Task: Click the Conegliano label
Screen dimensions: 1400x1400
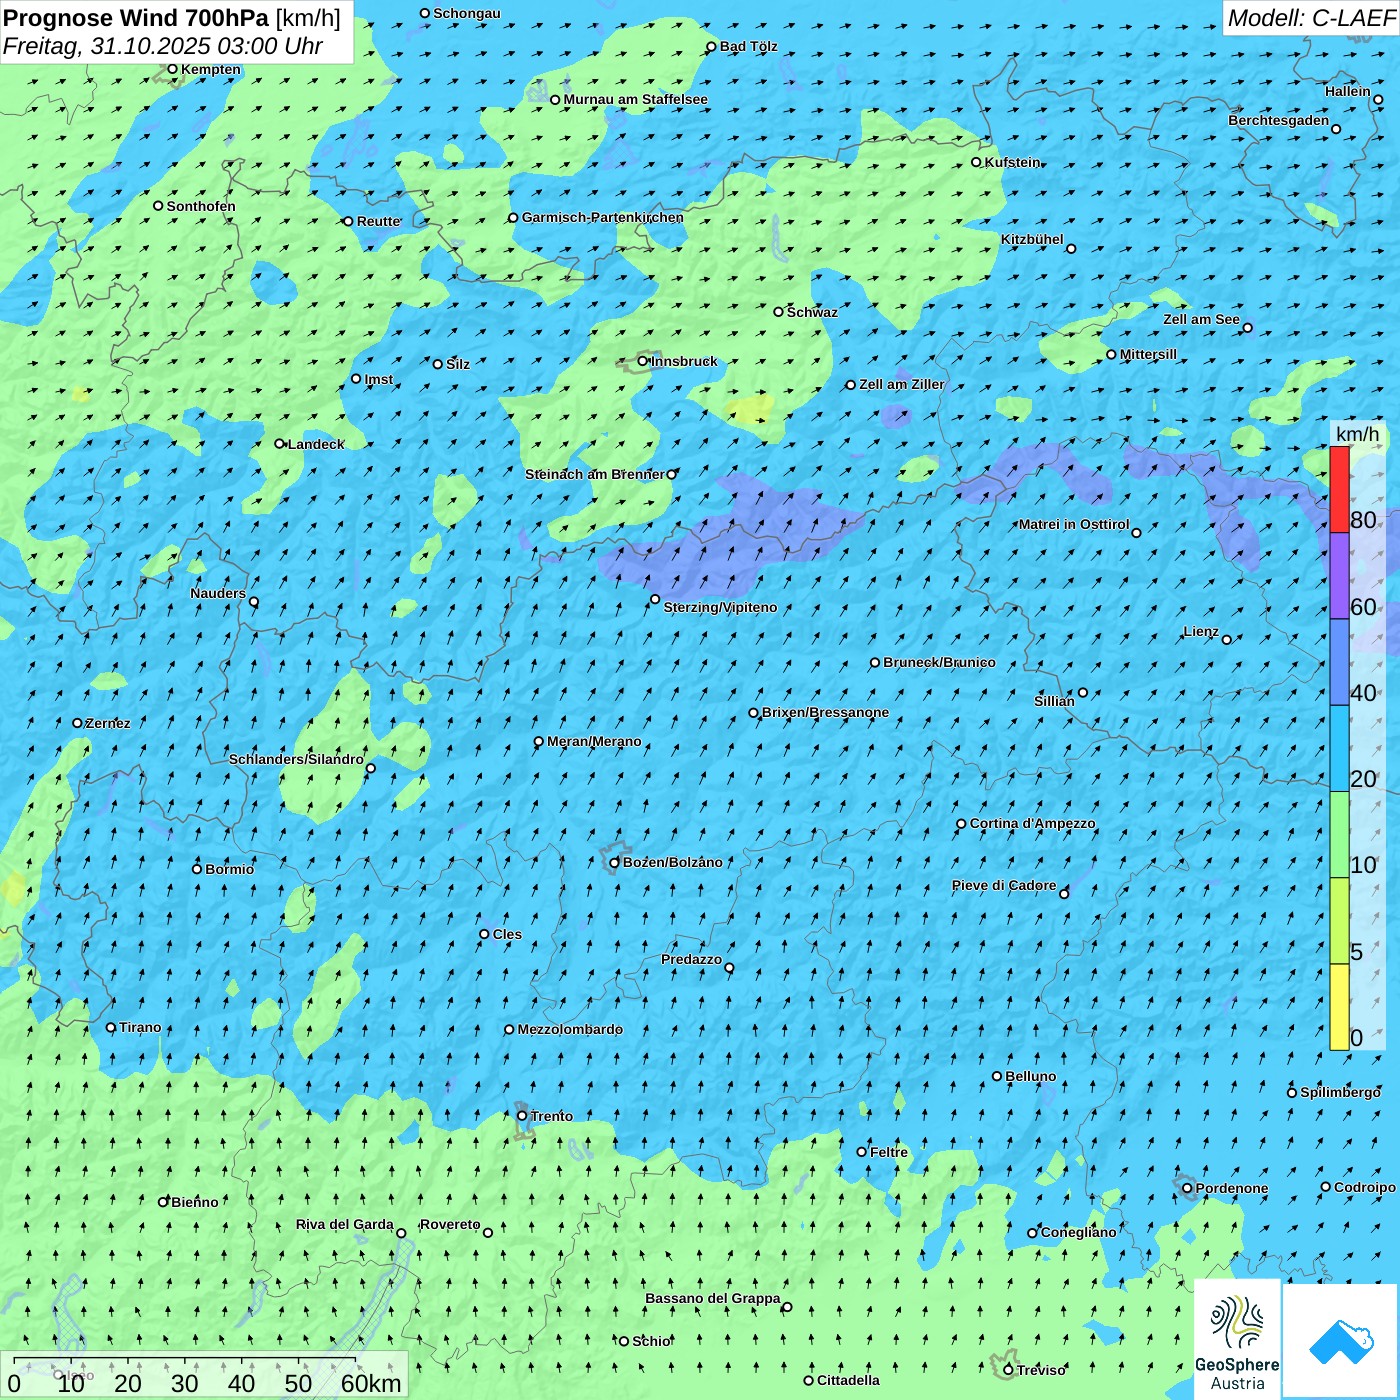Action: 1079,1232
